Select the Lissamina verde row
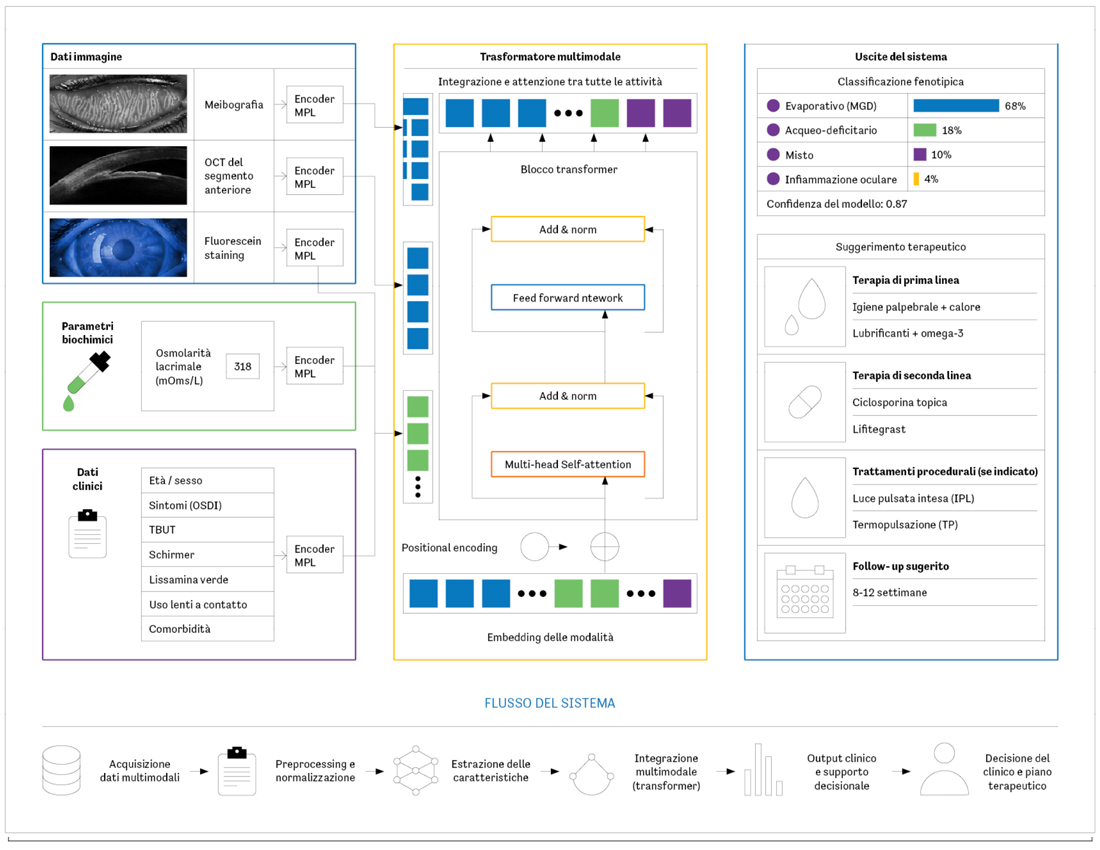This screenshot has width=1100, height=850. pos(208,579)
